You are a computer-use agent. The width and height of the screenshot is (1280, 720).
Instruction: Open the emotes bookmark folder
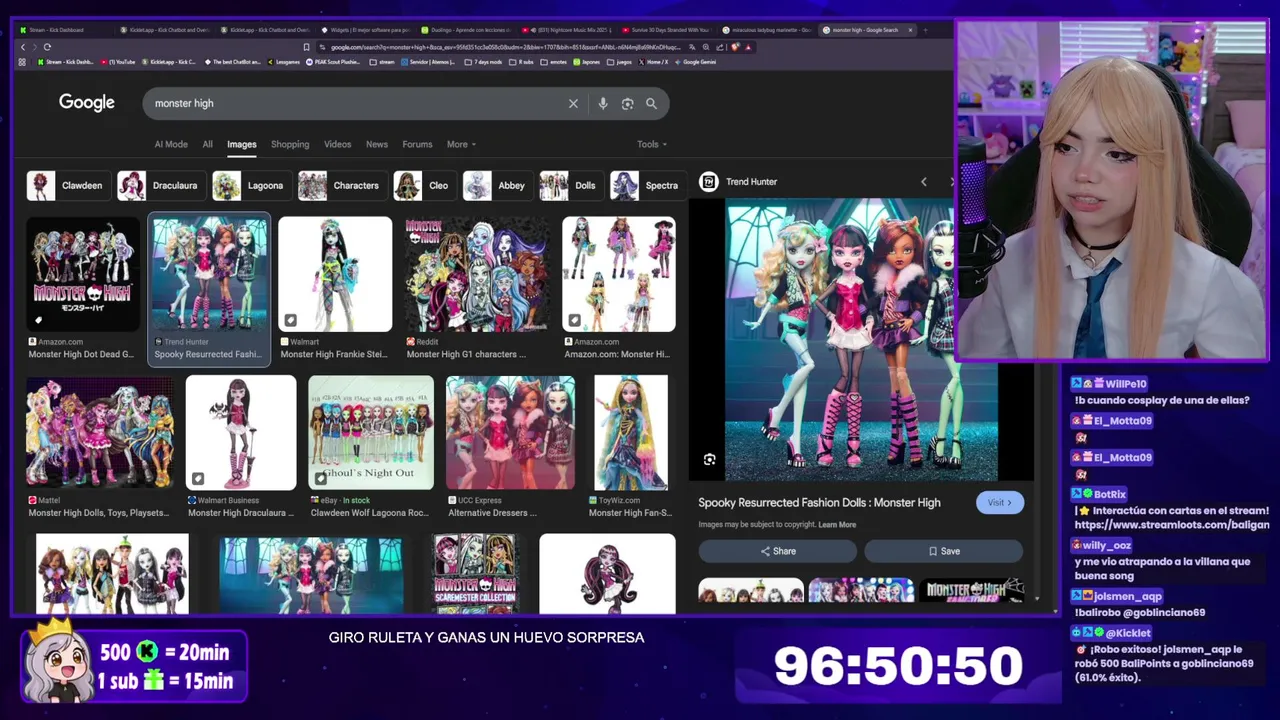coord(552,62)
